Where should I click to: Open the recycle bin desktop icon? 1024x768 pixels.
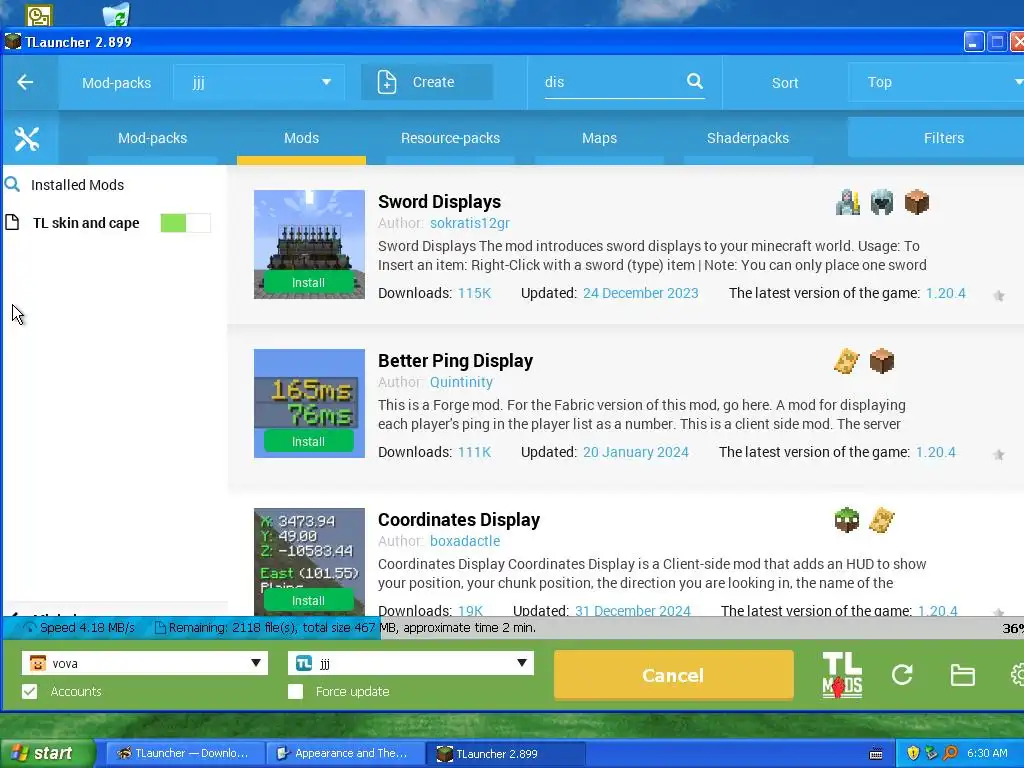[116, 14]
